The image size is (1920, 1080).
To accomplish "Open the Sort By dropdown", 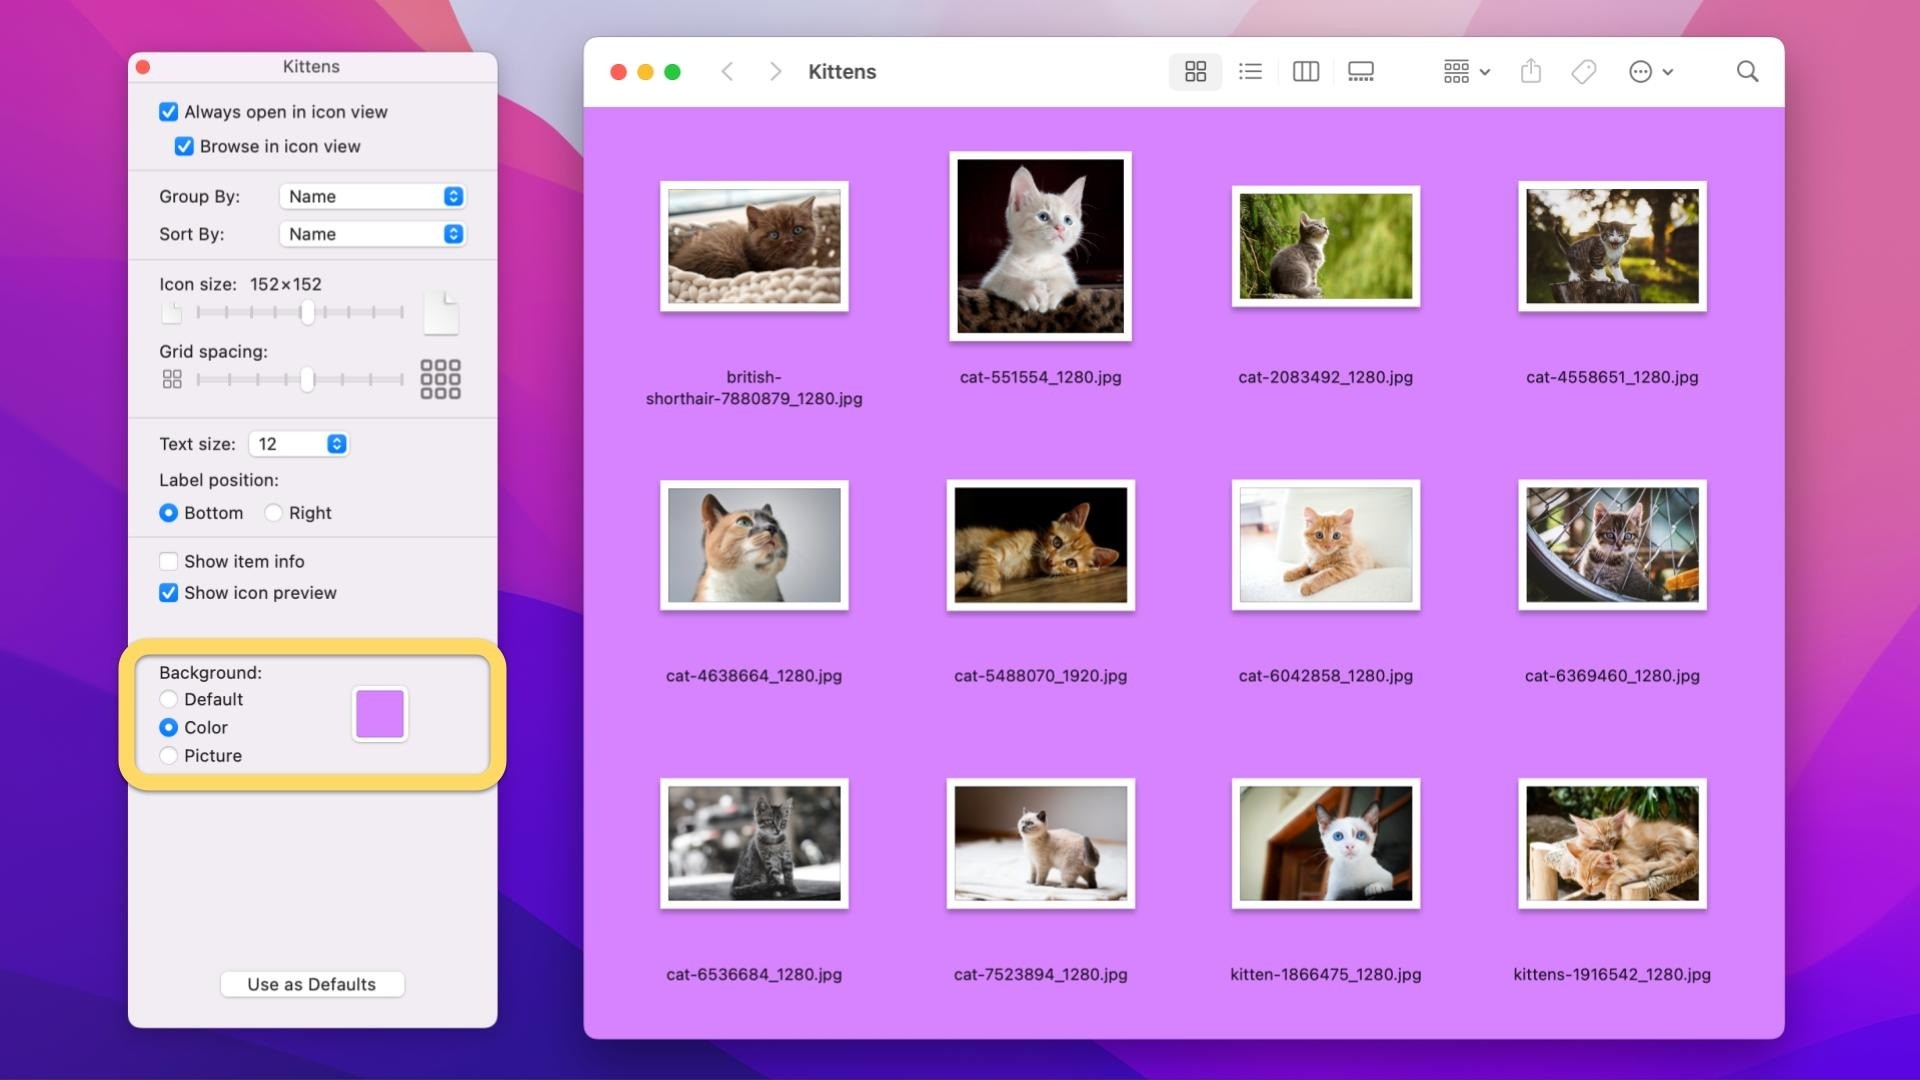I will point(372,234).
